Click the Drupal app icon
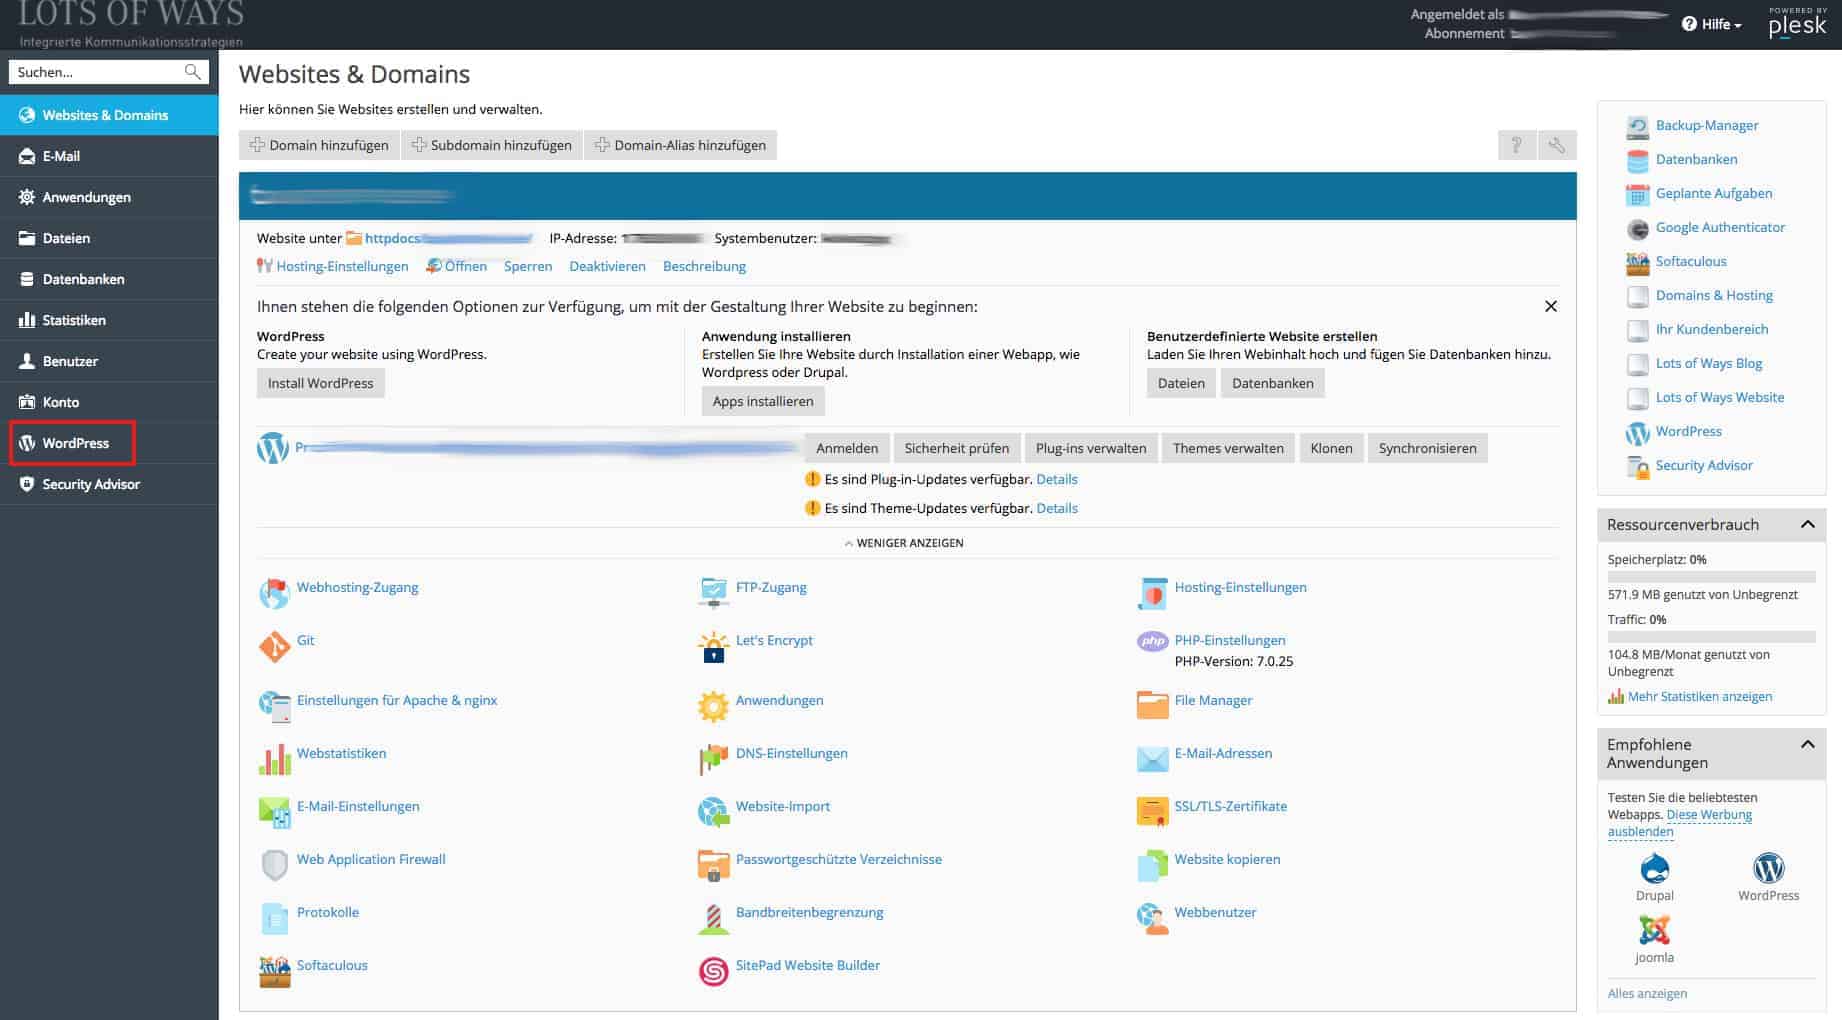This screenshot has width=1842, height=1020. (1654, 867)
